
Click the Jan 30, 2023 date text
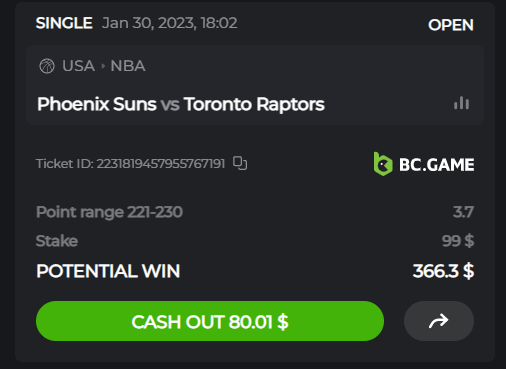pos(149,23)
